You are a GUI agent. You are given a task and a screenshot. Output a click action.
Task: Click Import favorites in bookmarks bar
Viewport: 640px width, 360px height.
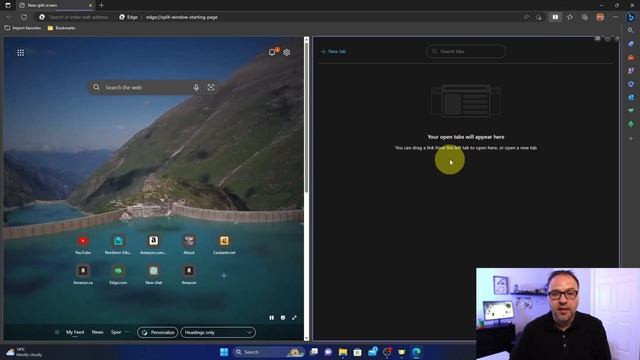pos(23,28)
